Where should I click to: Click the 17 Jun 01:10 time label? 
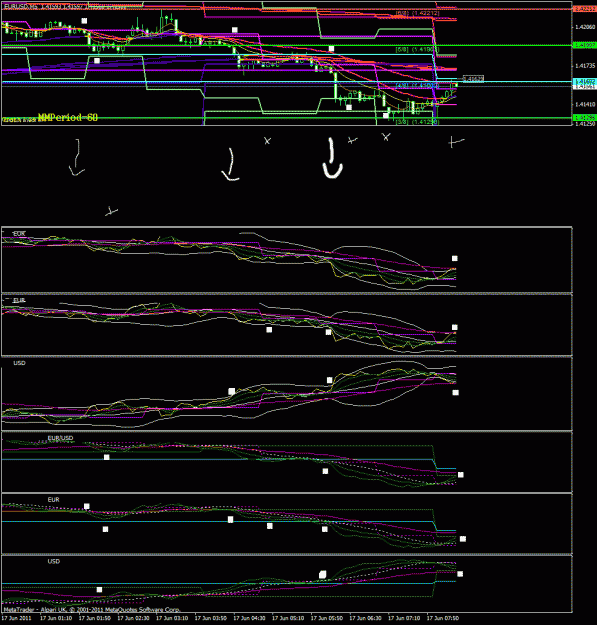[56, 618]
